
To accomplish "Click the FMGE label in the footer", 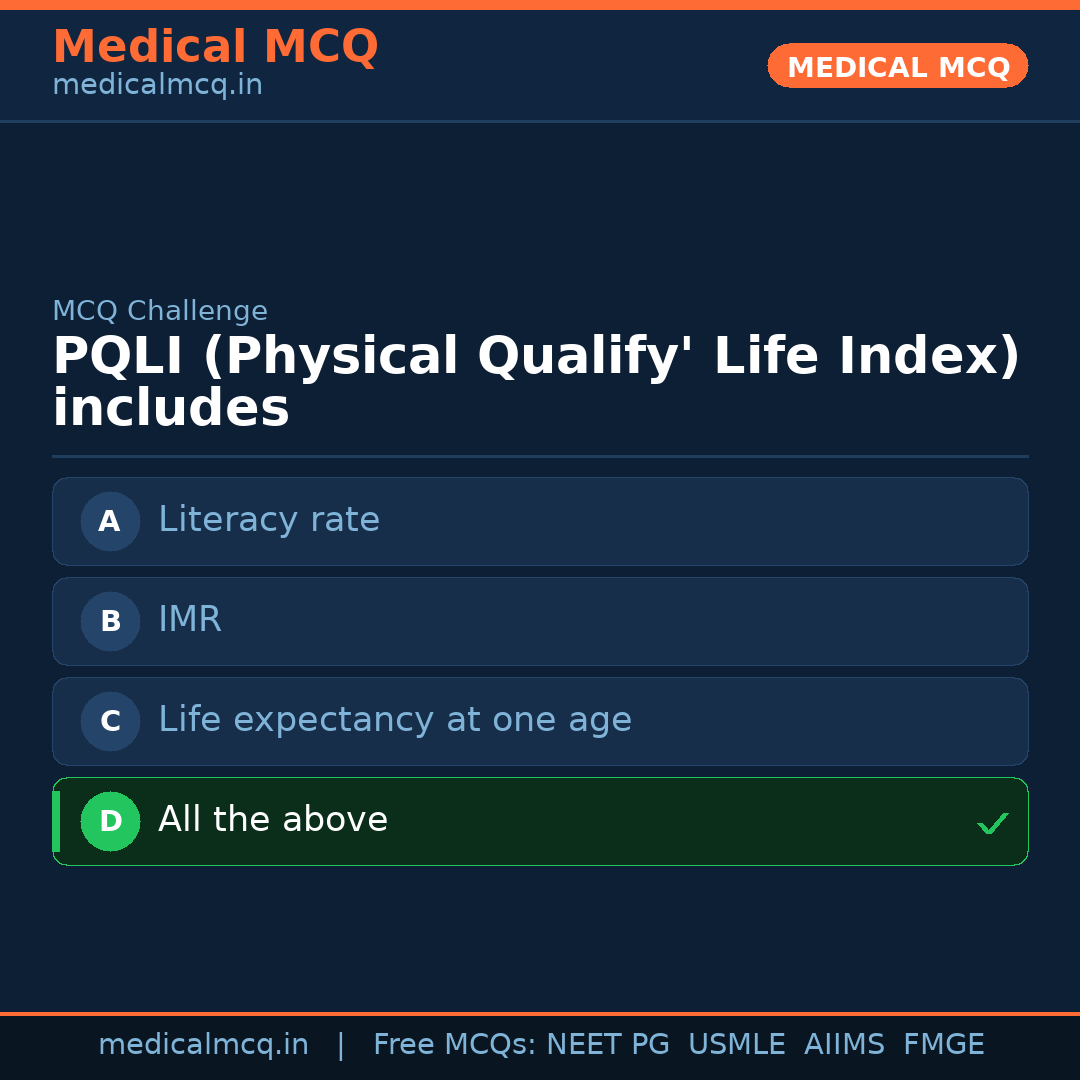I will (x=943, y=1044).
